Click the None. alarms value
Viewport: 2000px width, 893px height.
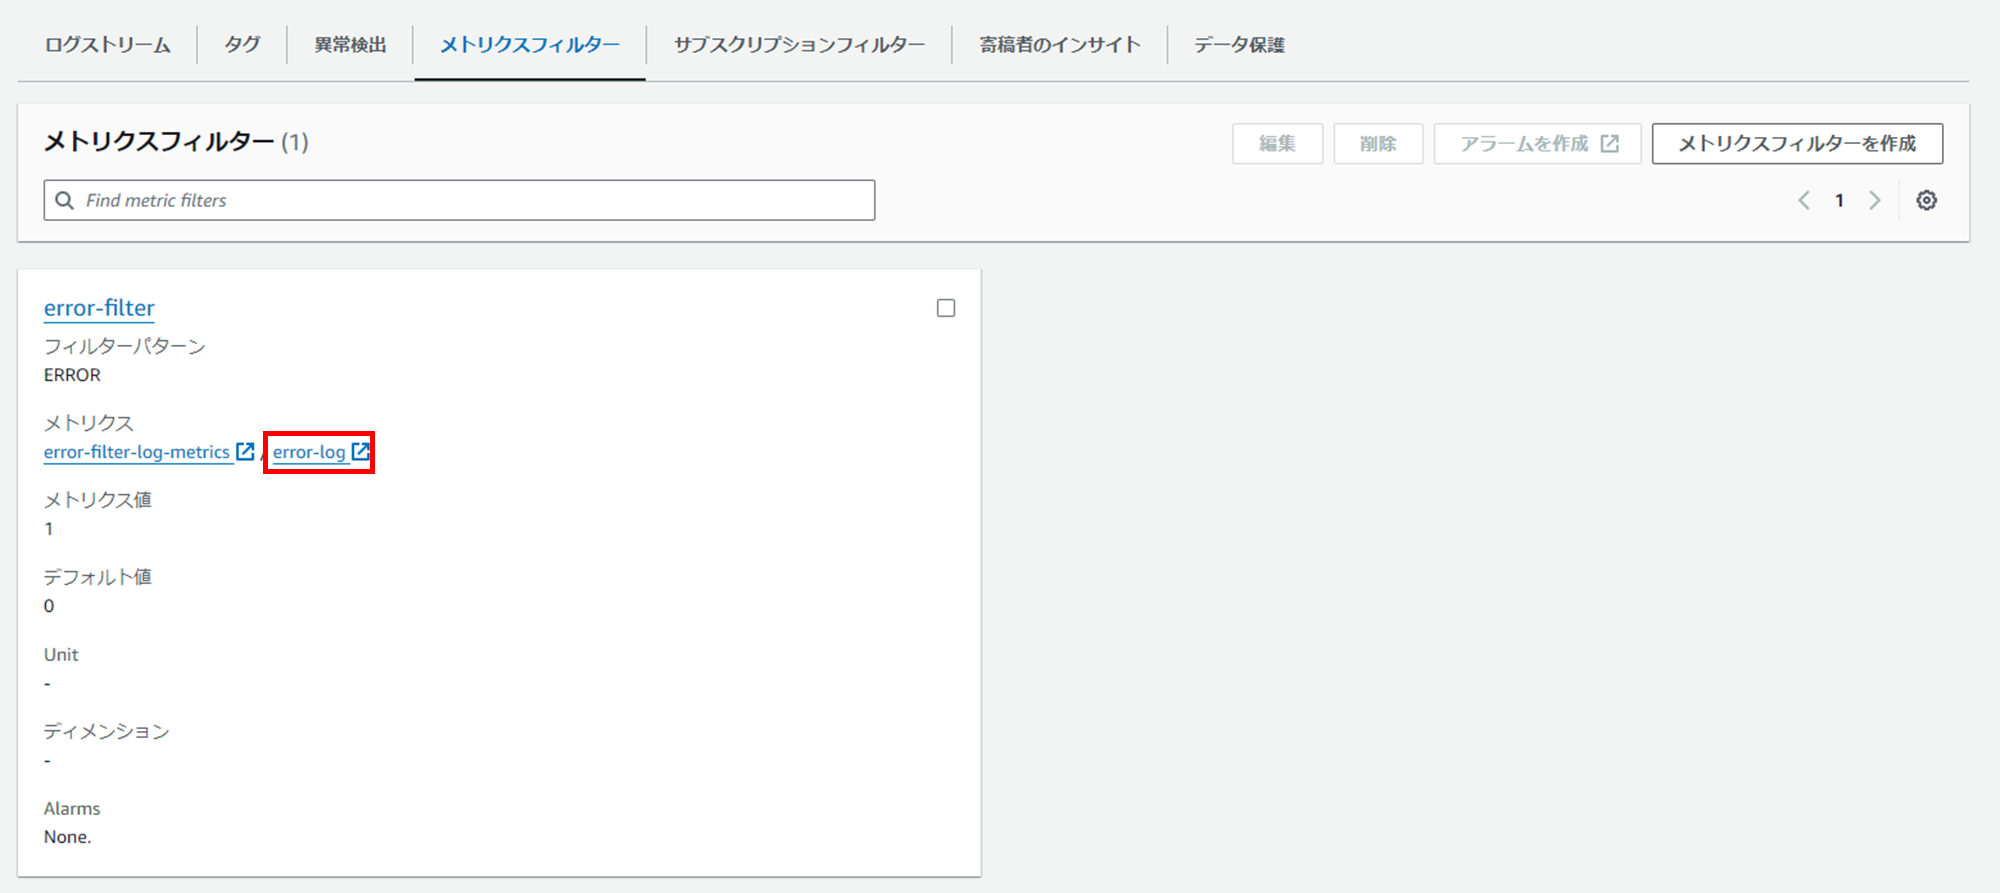[x=67, y=837]
